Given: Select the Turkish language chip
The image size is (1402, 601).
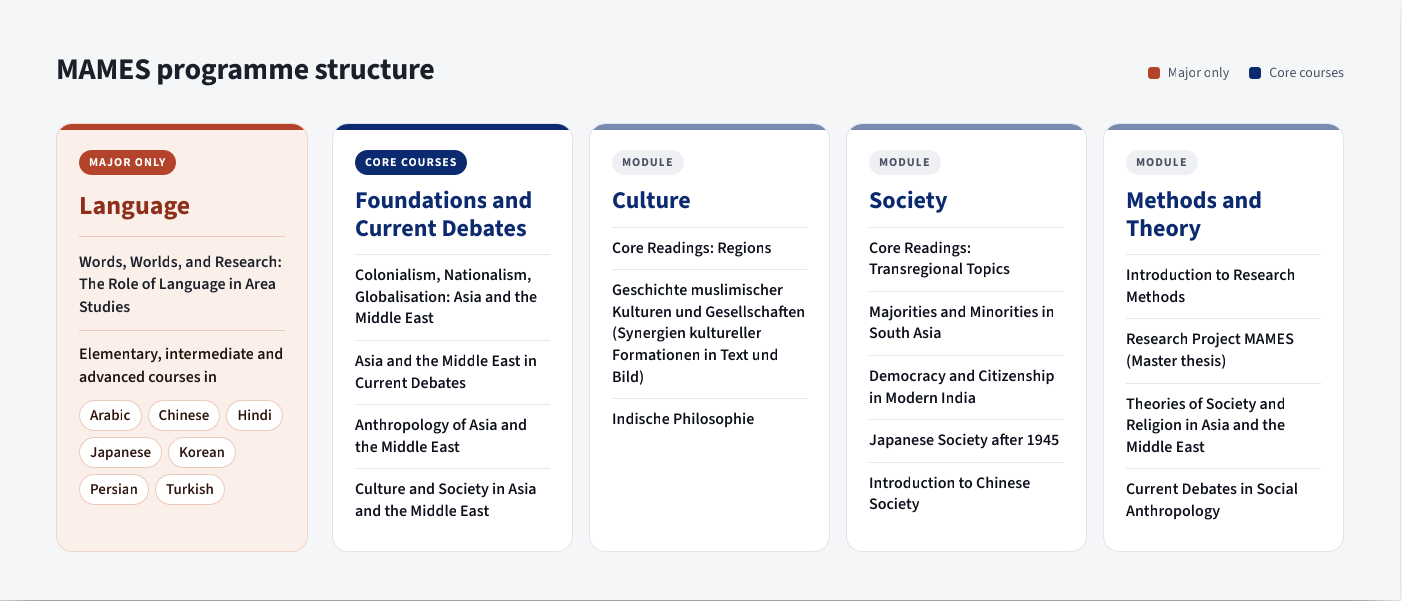Looking at the screenshot, I should click(190, 489).
